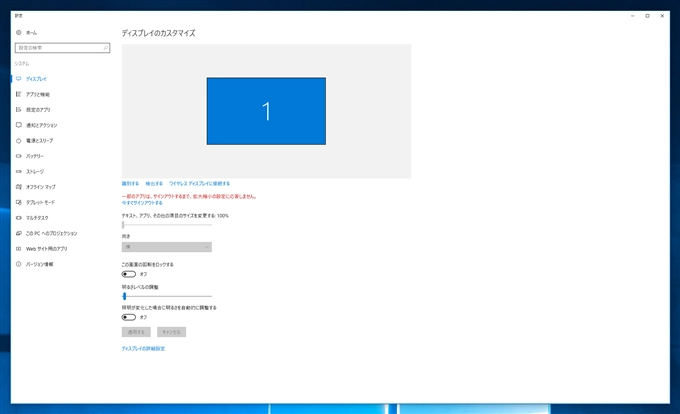Click the 適用する button
680x414 pixels.
click(136, 332)
